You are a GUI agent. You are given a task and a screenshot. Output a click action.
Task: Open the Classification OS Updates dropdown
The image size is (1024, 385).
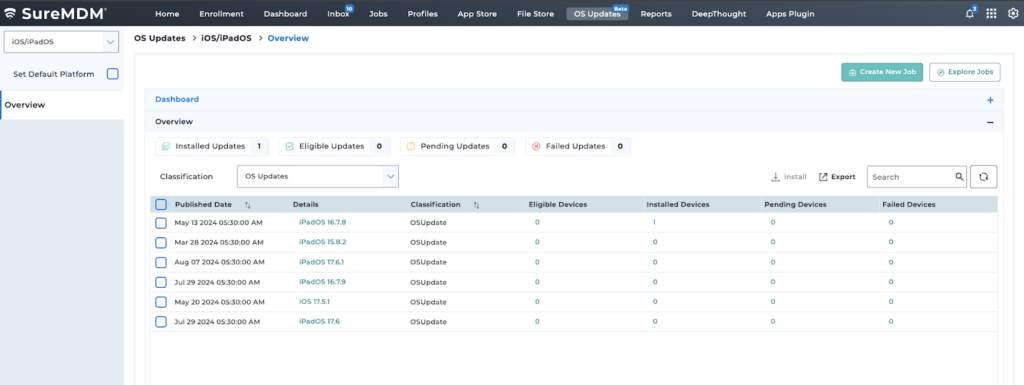(317, 176)
